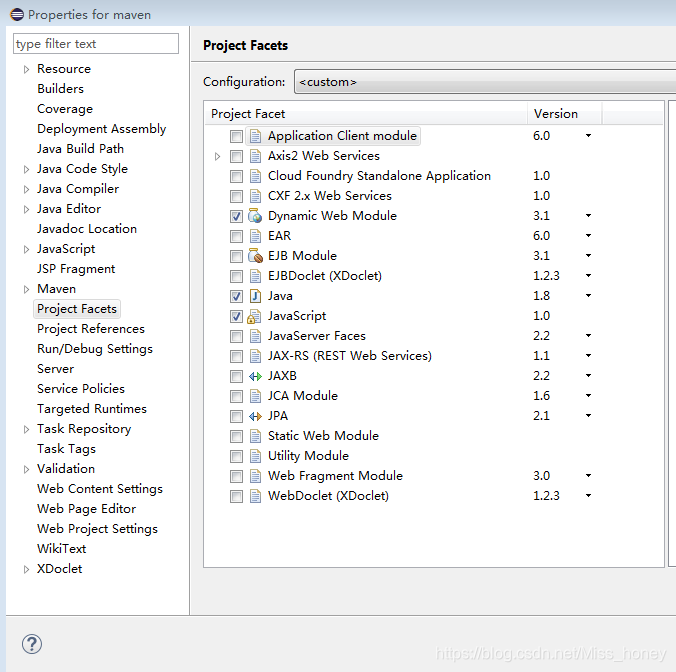Click the locked JavaScript facet icon

[254, 316]
